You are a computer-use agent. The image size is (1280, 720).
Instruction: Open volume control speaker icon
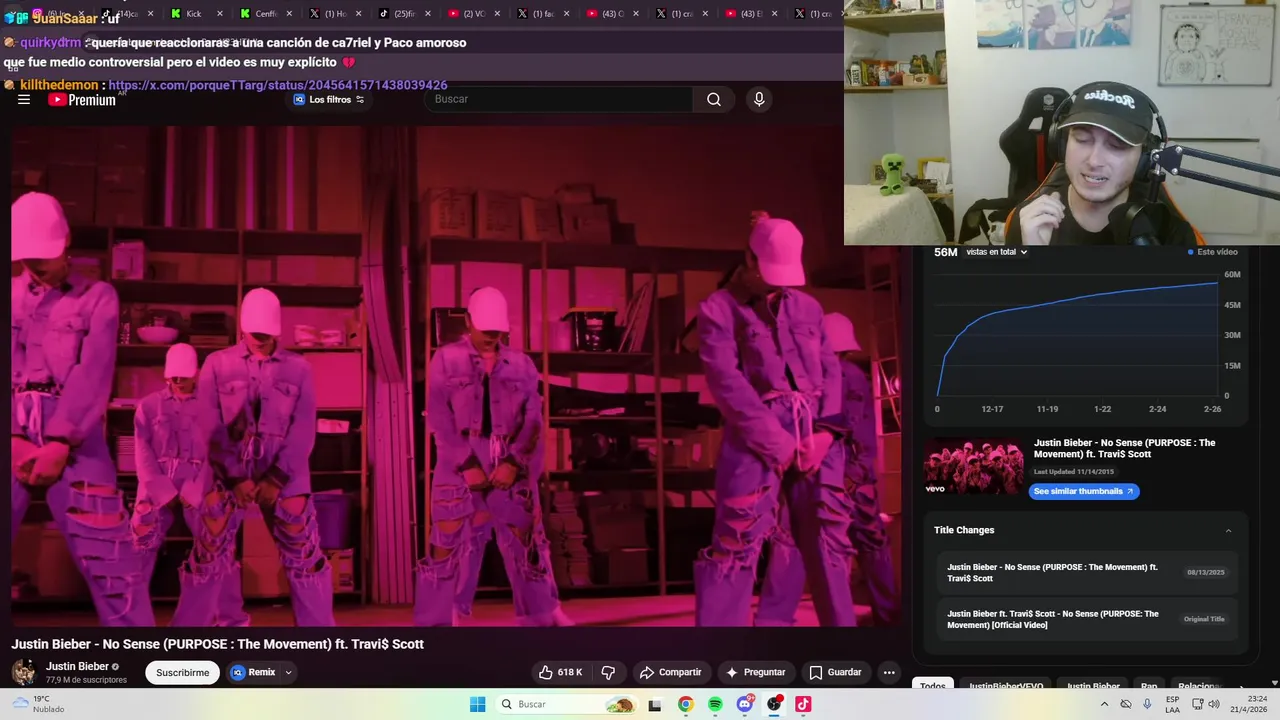[x=1214, y=704]
